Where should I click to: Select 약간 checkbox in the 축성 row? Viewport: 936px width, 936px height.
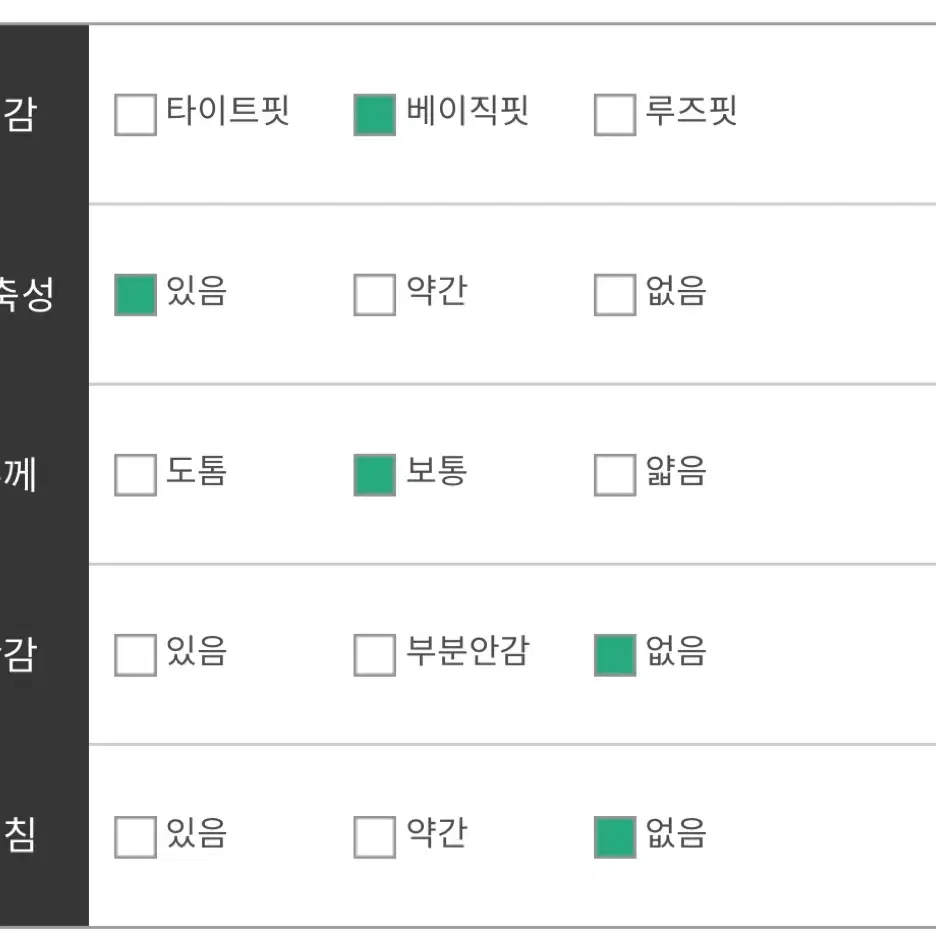tap(375, 295)
